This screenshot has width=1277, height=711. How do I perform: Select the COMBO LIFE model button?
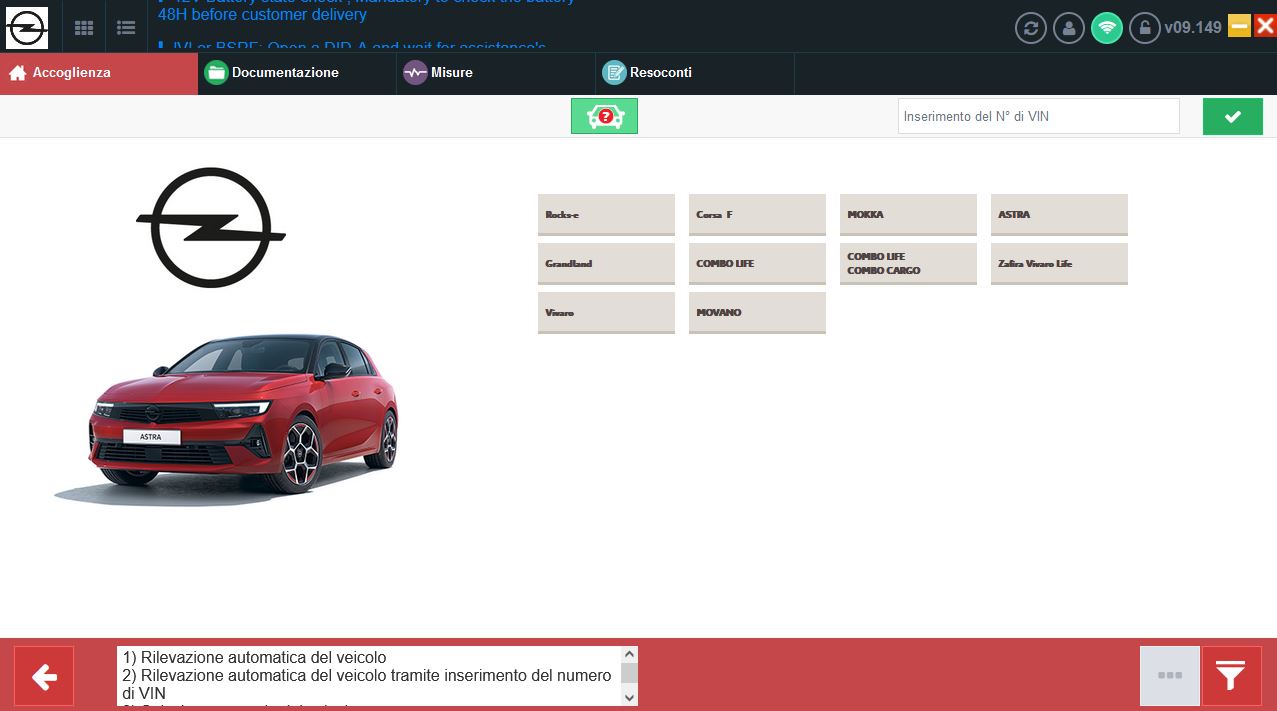click(757, 264)
